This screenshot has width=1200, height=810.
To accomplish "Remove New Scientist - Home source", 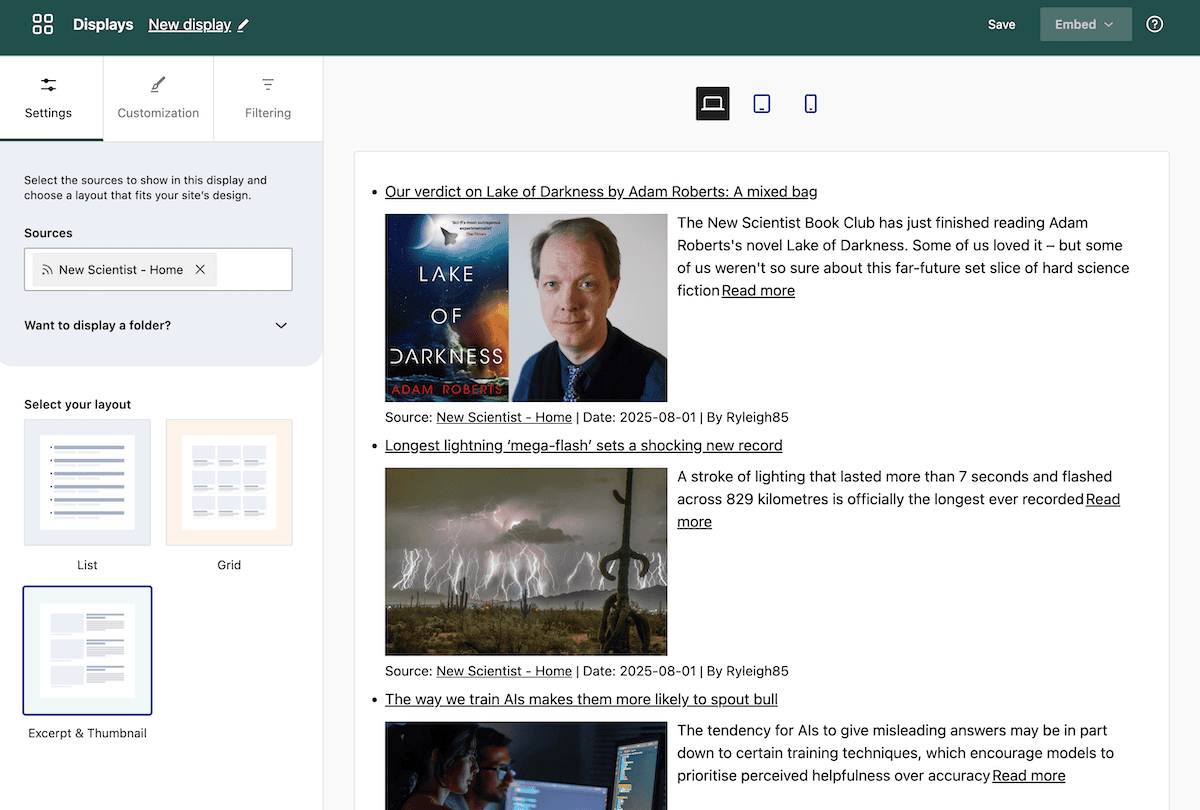I will (x=200, y=269).
